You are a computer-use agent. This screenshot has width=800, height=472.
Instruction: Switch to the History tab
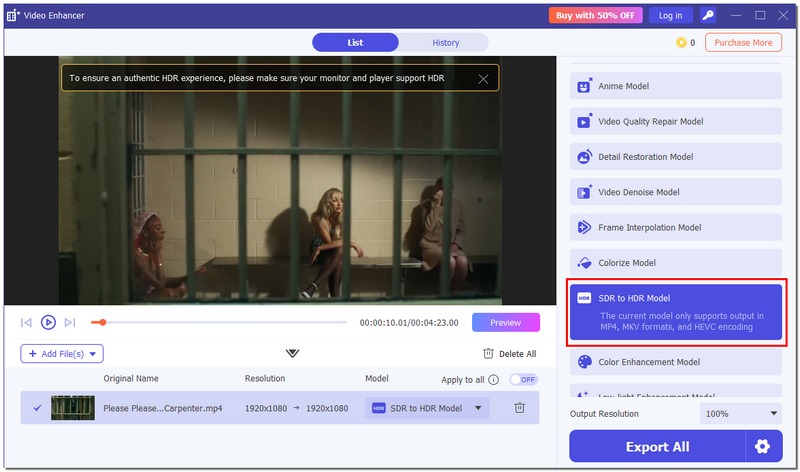click(445, 42)
